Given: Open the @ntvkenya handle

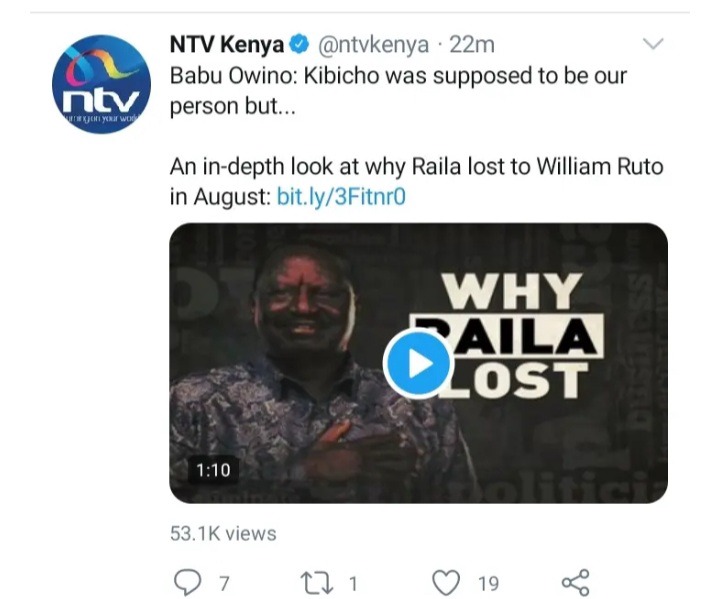Looking at the screenshot, I should (373, 45).
